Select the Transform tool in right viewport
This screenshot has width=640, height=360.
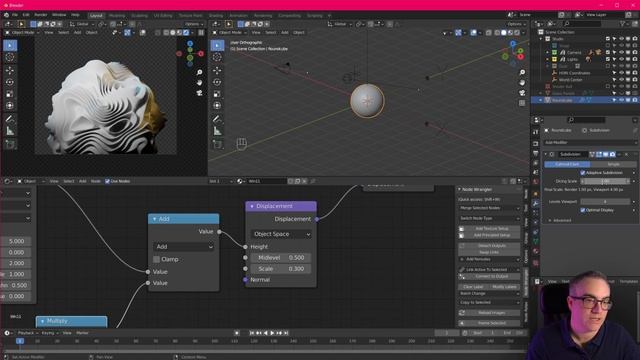pyautogui.click(x=217, y=105)
